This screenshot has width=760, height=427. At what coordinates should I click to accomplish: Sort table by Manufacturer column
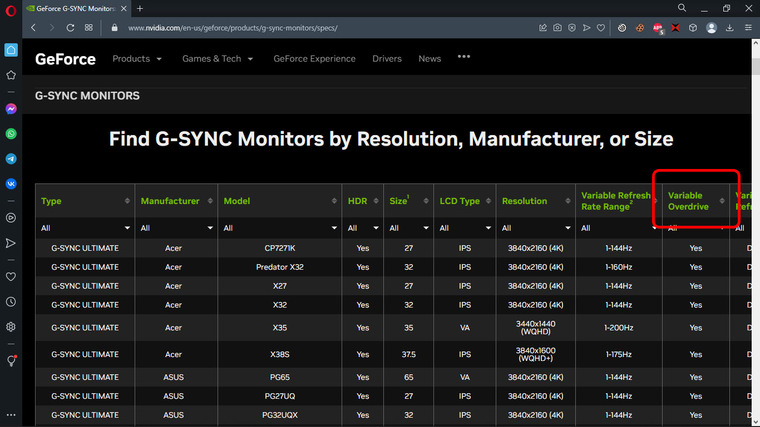tap(176, 201)
